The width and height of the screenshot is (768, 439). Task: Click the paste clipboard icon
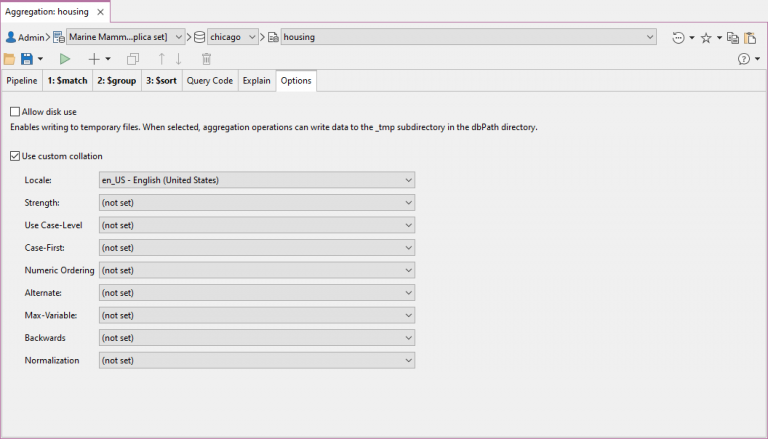click(x=751, y=37)
